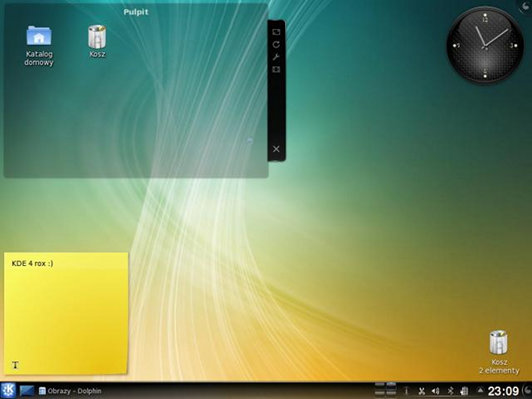
Task: Click the sticky note text KDE 4 rox
Action: click(x=32, y=263)
